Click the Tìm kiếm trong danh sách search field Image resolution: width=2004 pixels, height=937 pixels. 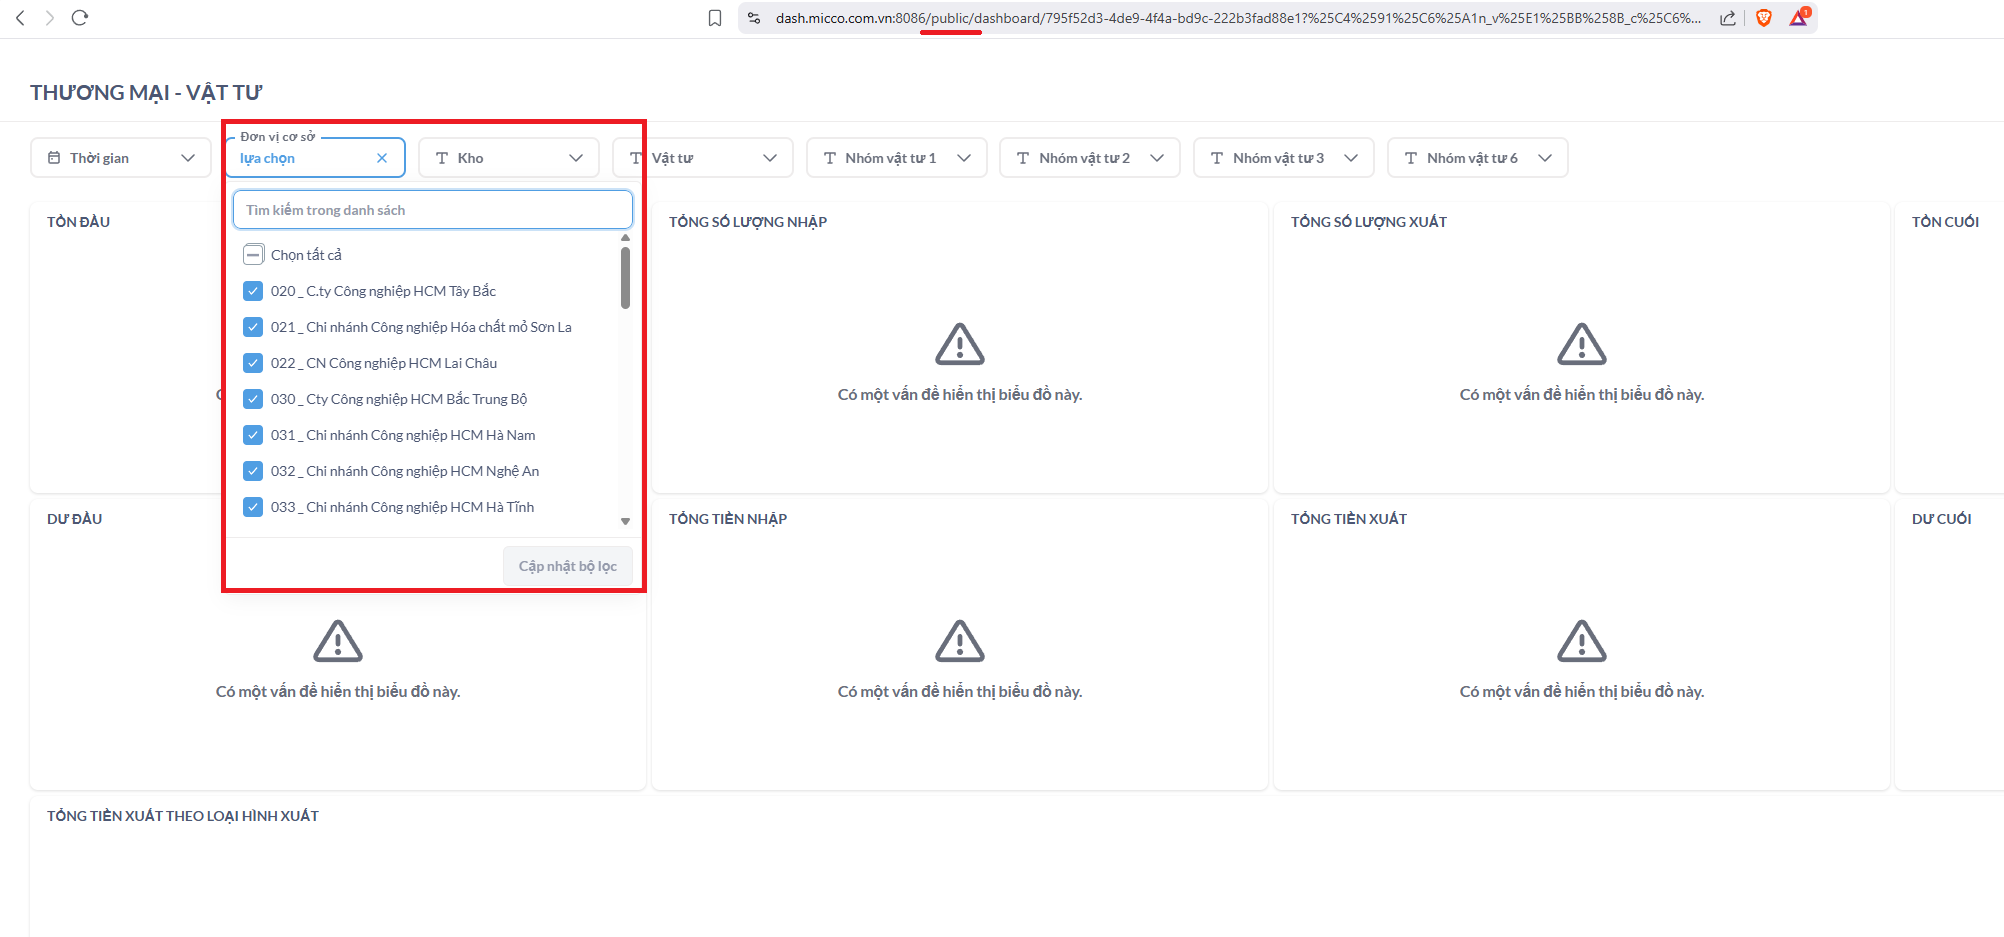click(x=432, y=210)
